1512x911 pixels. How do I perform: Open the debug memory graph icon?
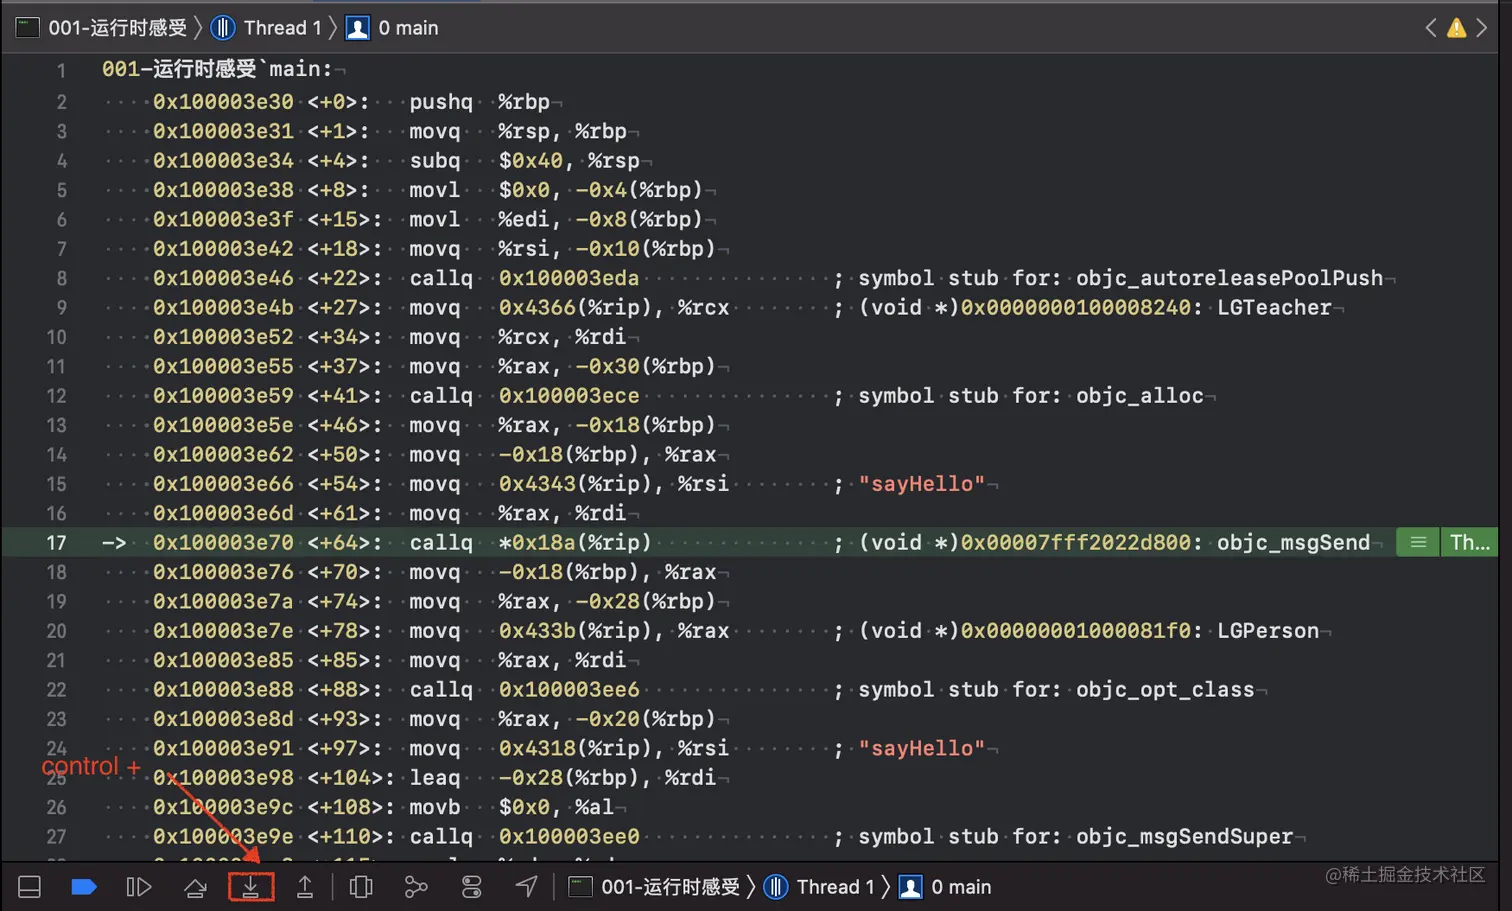pyautogui.click(x=416, y=887)
